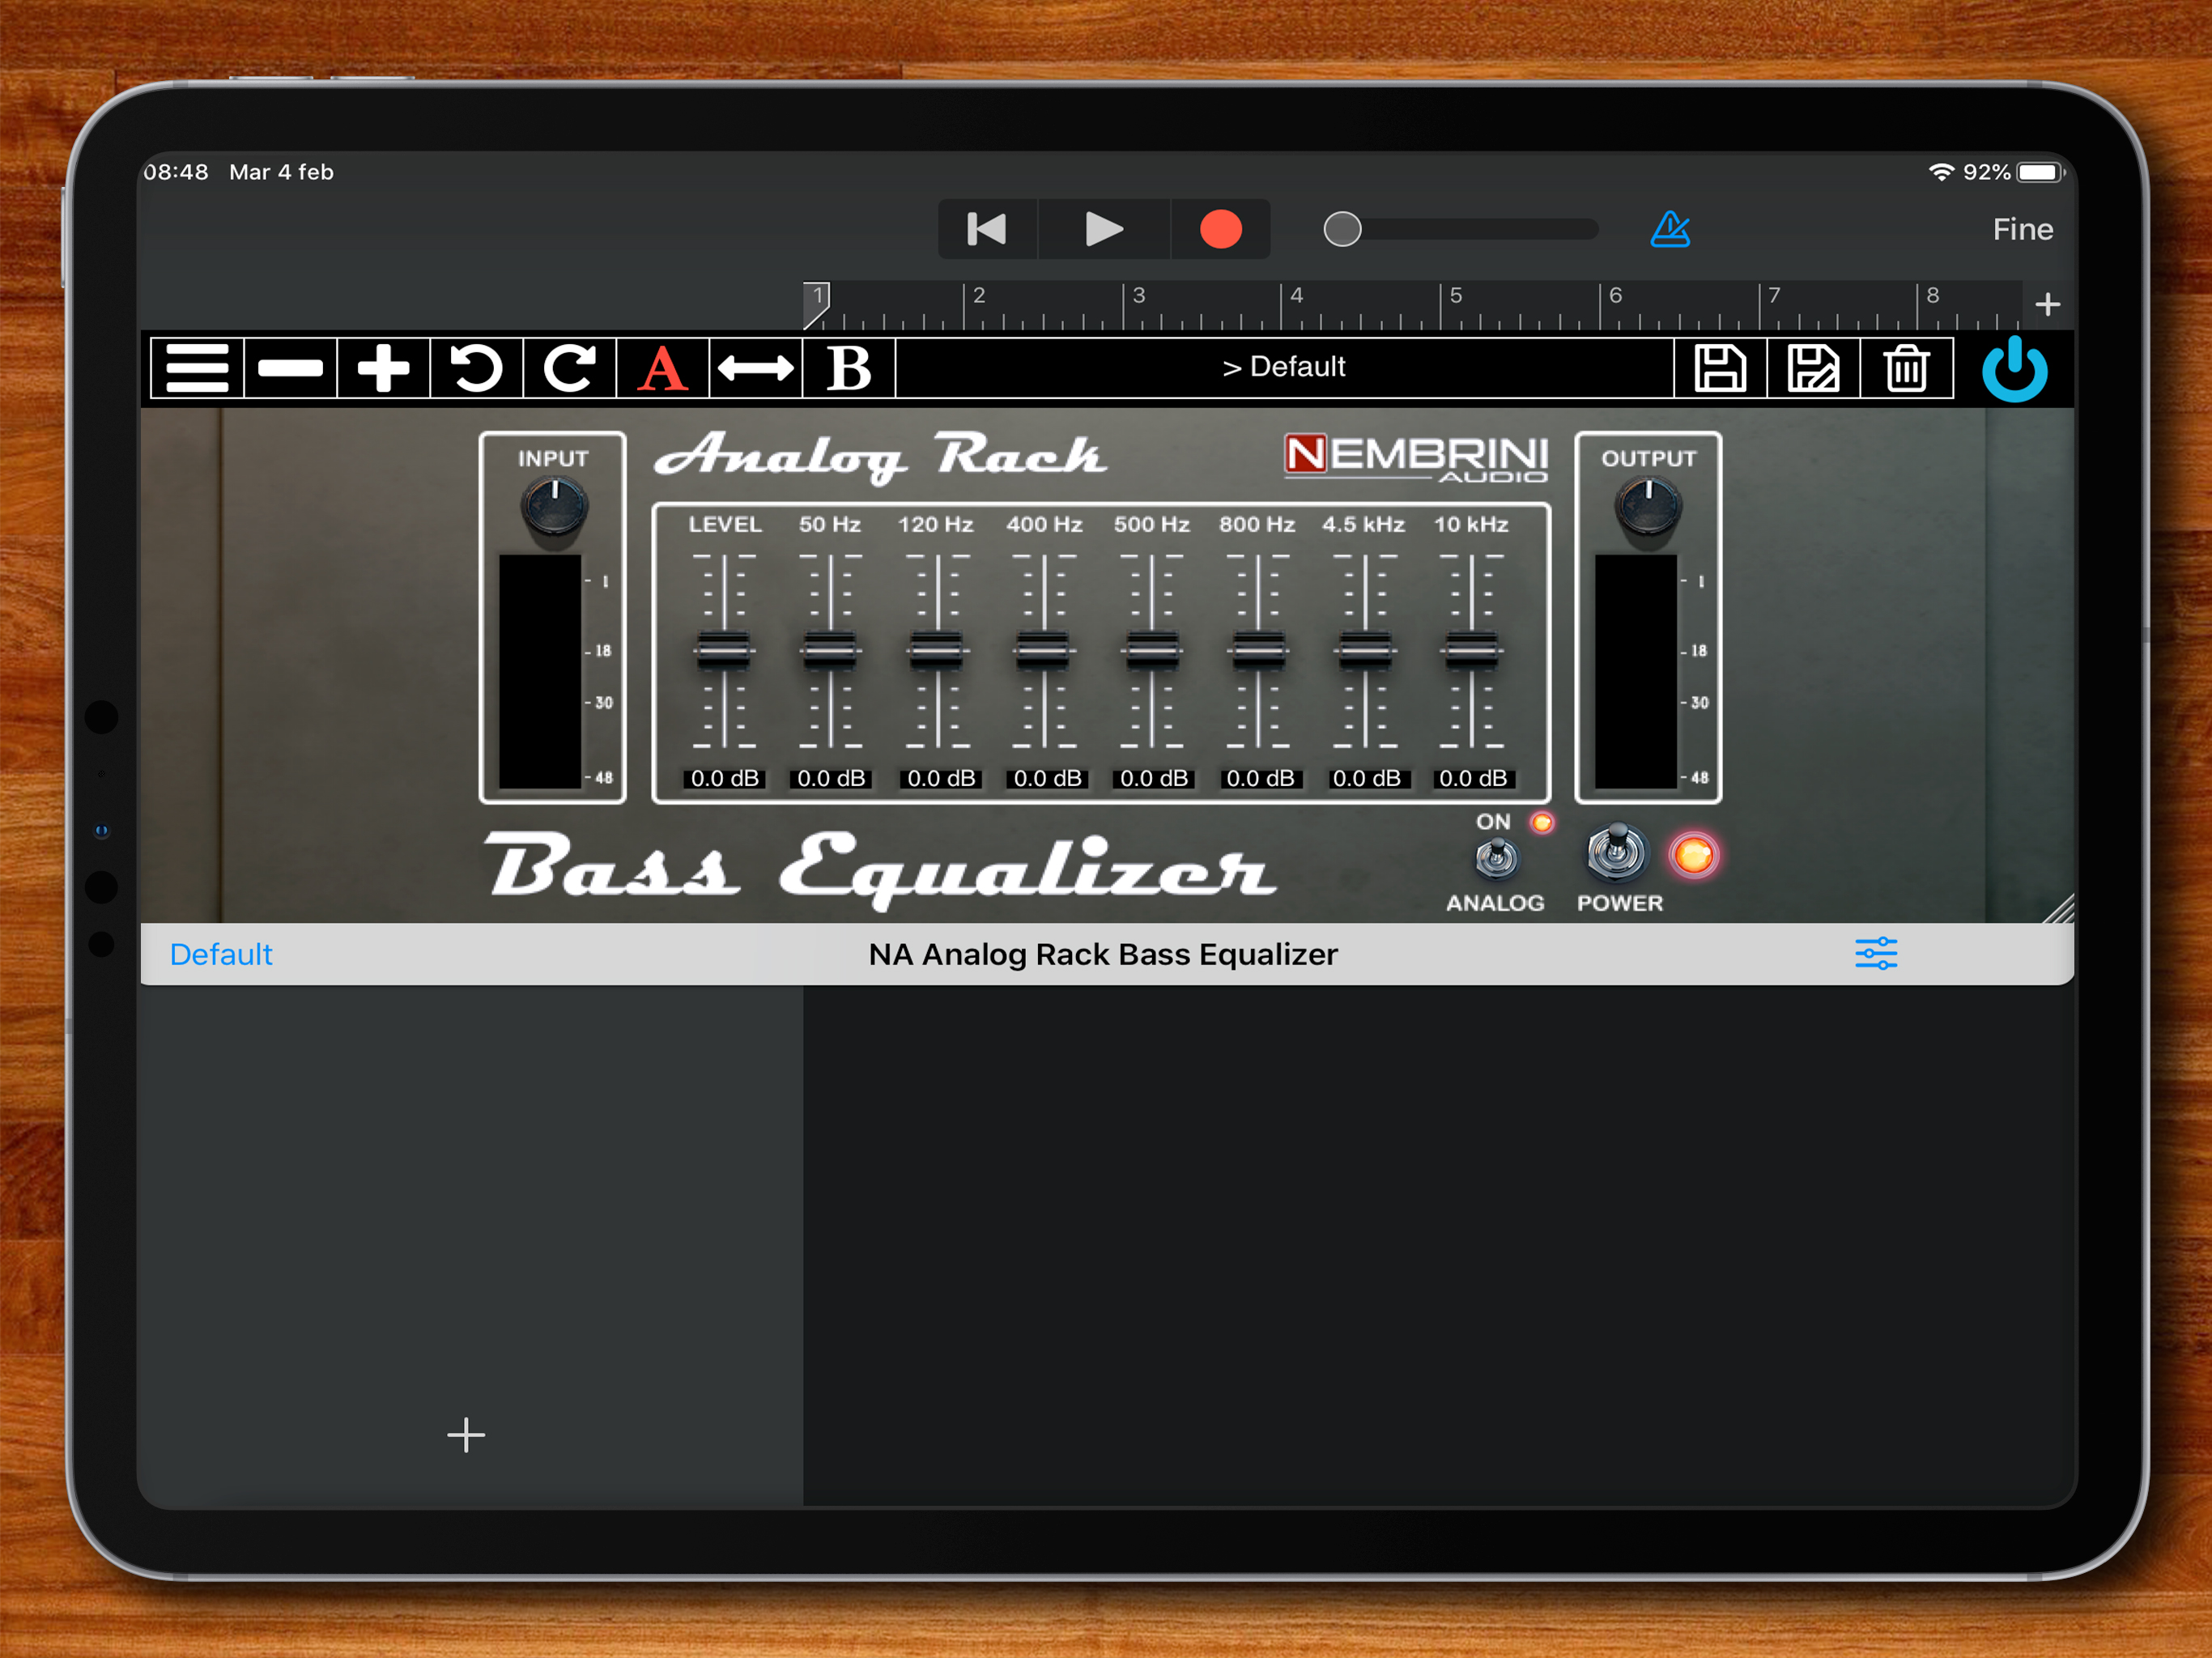Viewport: 2212px width, 1658px height.
Task: Click the 50 Hz fader handle
Action: click(x=830, y=651)
